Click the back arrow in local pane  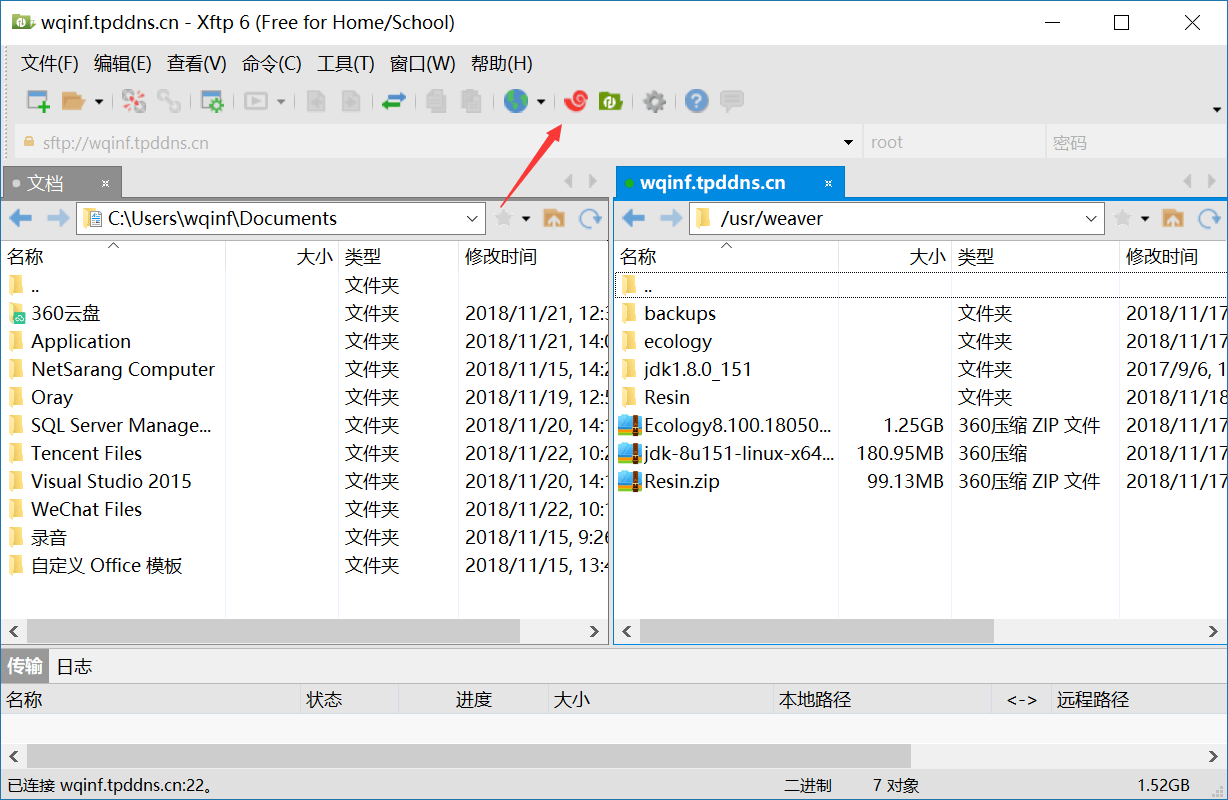[x=21, y=218]
